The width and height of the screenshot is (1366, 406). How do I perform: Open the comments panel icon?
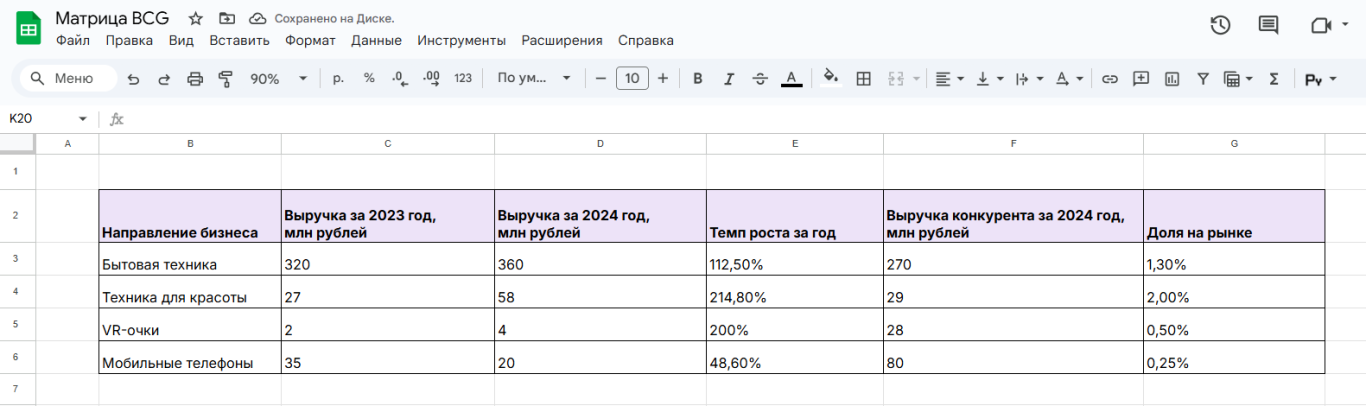(x=1268, y=26)
